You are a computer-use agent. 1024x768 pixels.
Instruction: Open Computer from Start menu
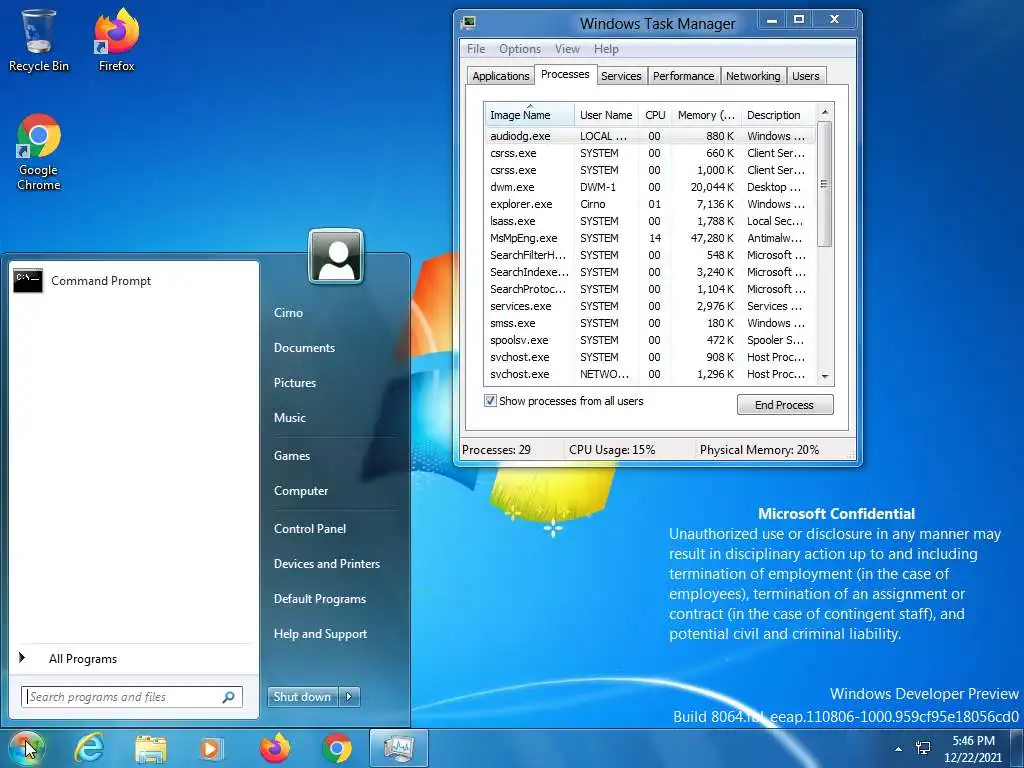click(x=301, y=491)
